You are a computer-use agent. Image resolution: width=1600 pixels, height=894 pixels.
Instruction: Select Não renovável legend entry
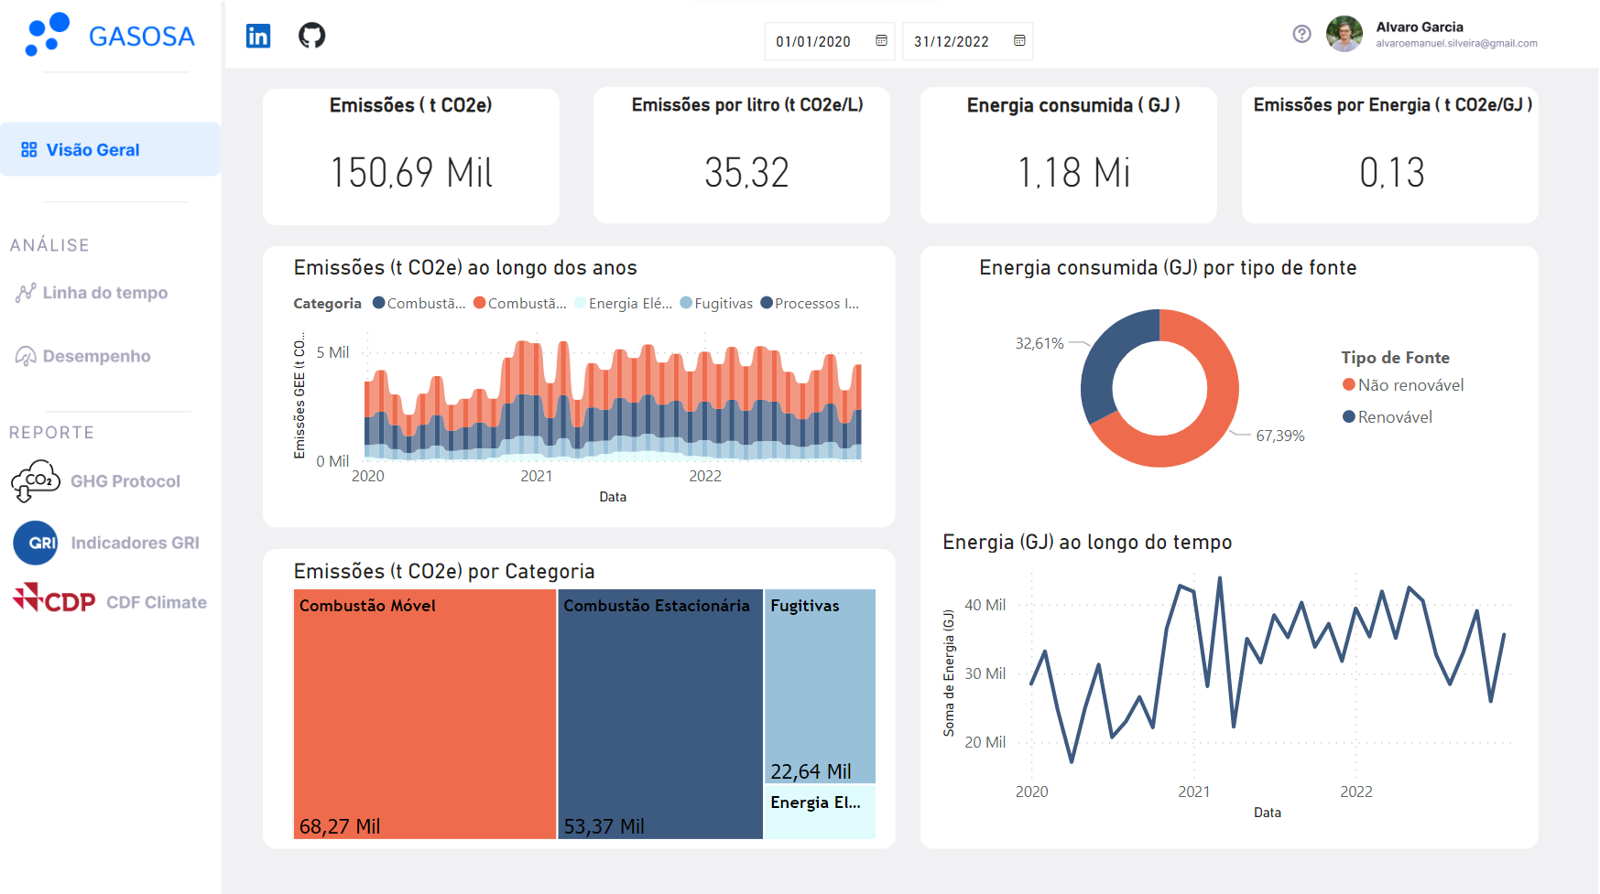[1402, 385]
